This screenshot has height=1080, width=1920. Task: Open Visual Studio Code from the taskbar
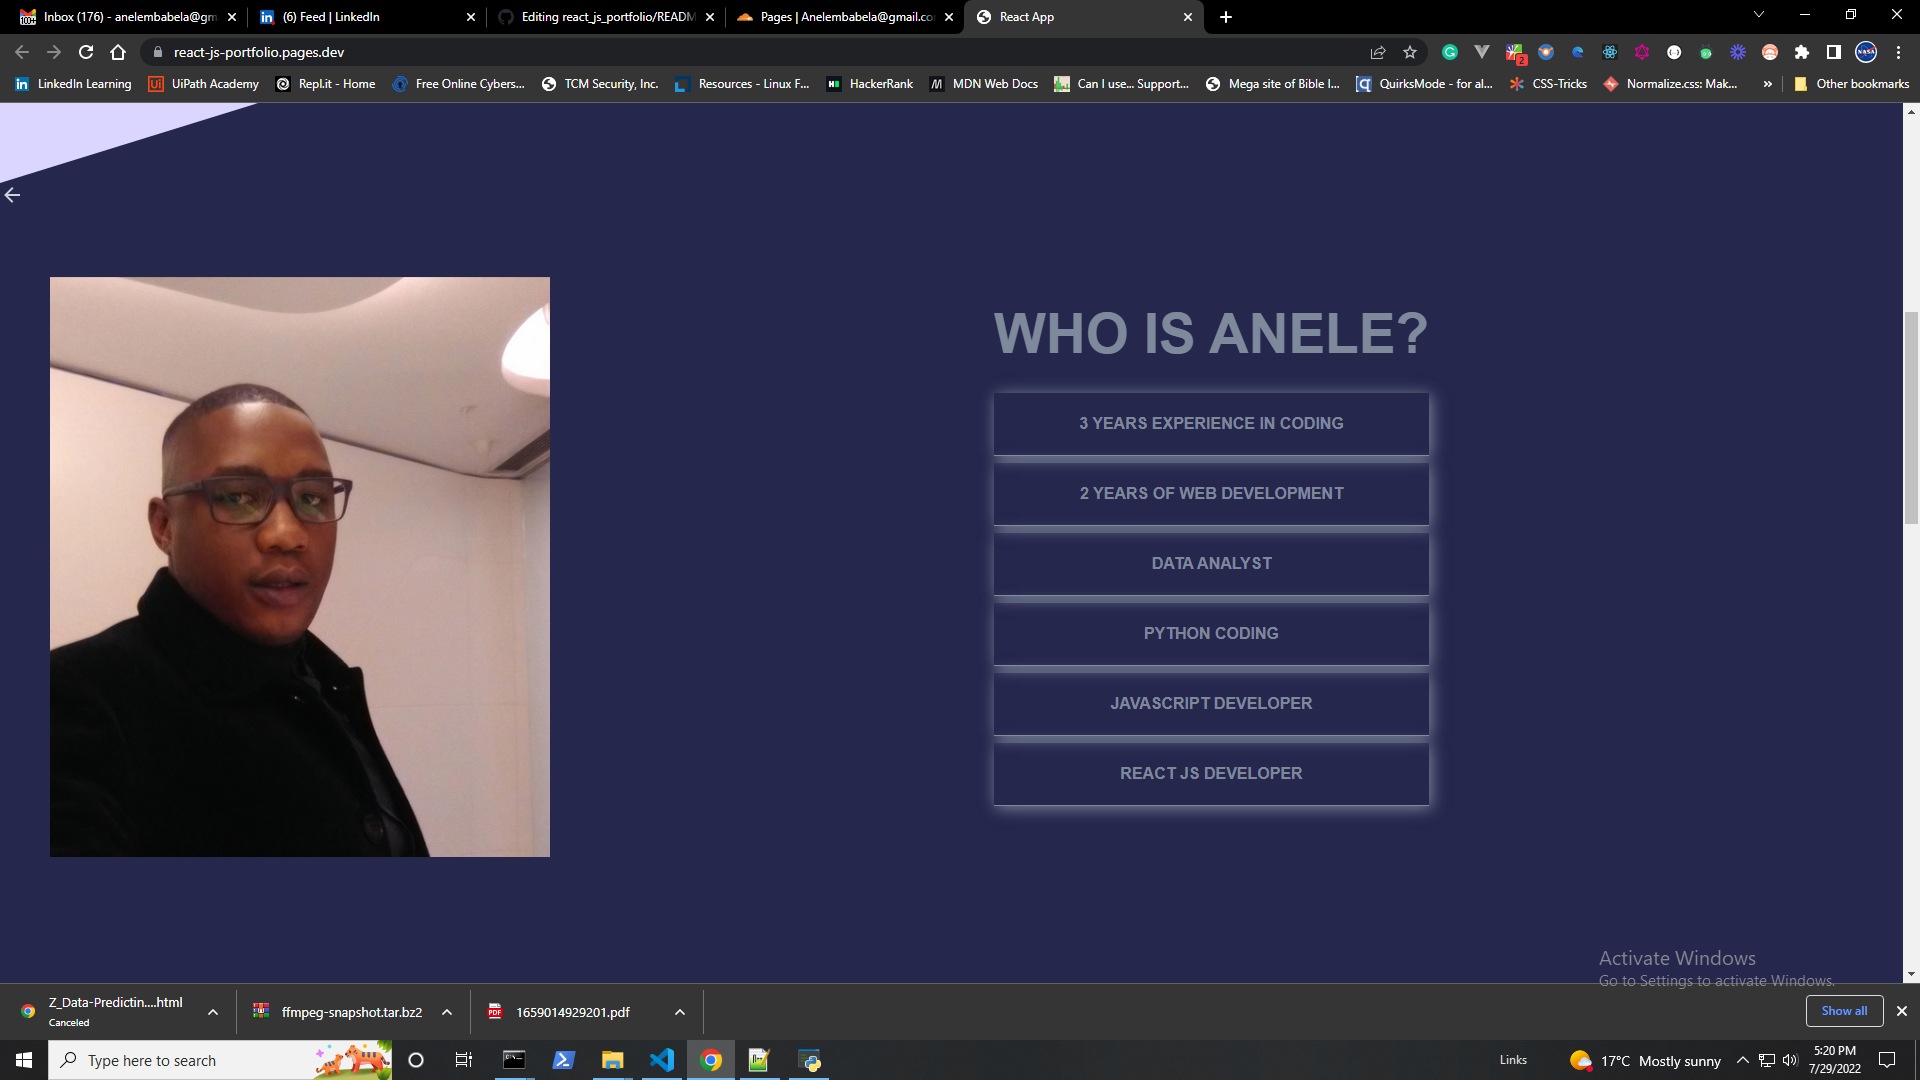pos(662,1060)
